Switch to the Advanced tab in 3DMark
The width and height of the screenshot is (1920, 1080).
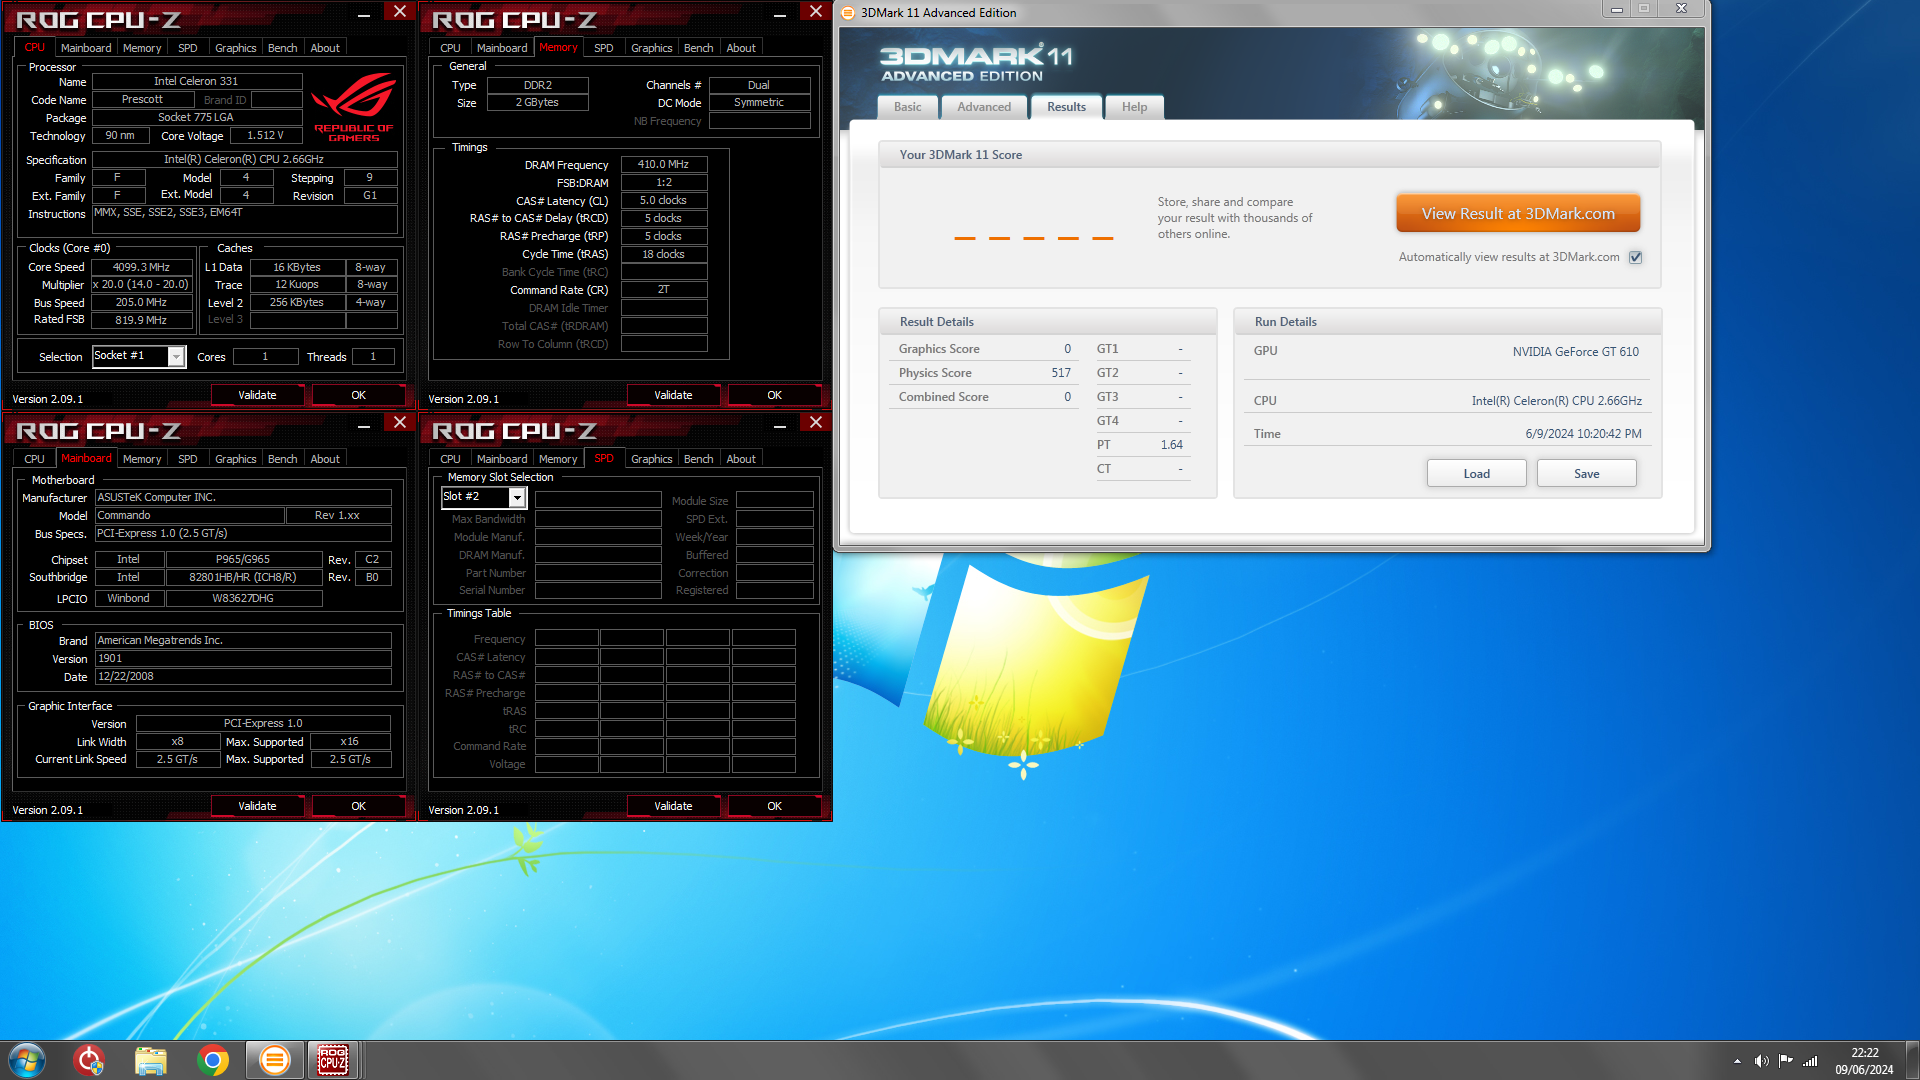[984, 107]
